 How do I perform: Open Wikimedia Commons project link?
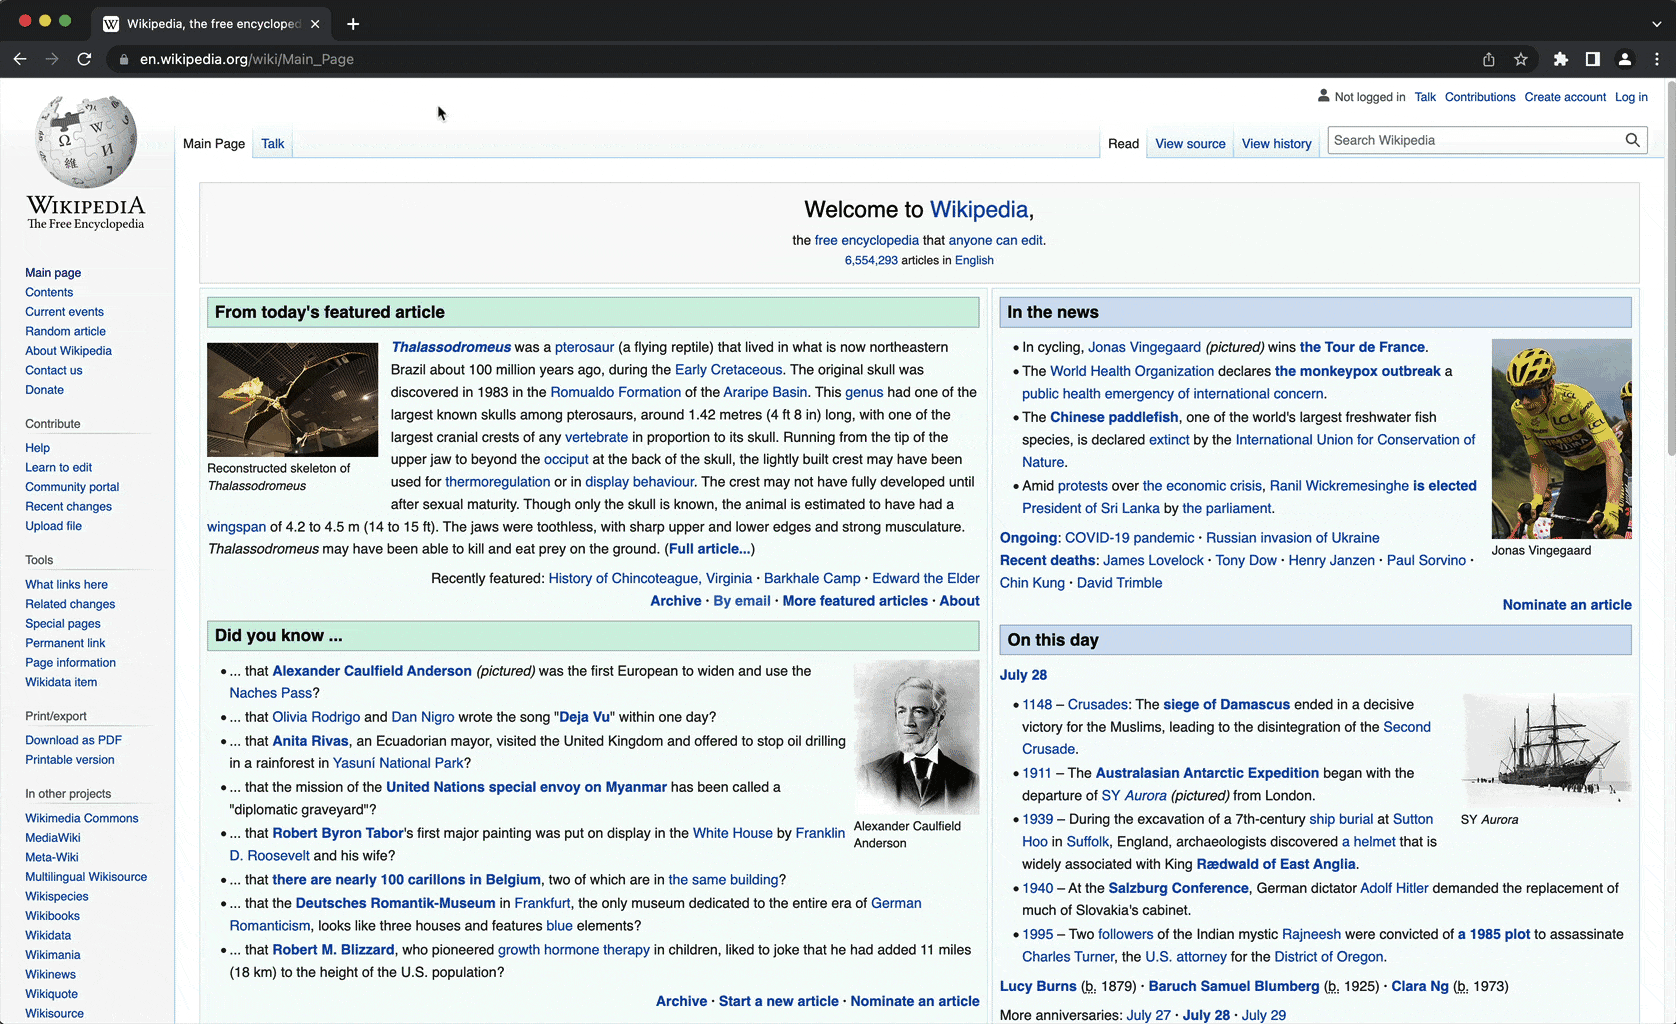82,818
